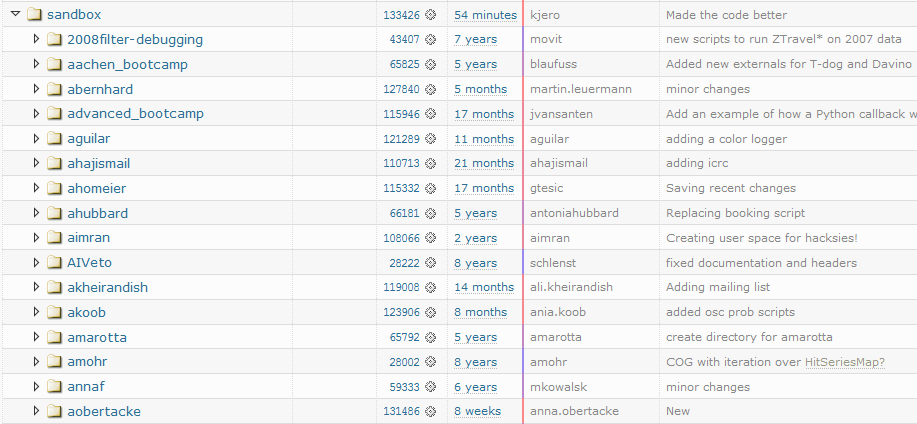
Task: Click the sandbox folder icon
Action: [x=34, y=14]
